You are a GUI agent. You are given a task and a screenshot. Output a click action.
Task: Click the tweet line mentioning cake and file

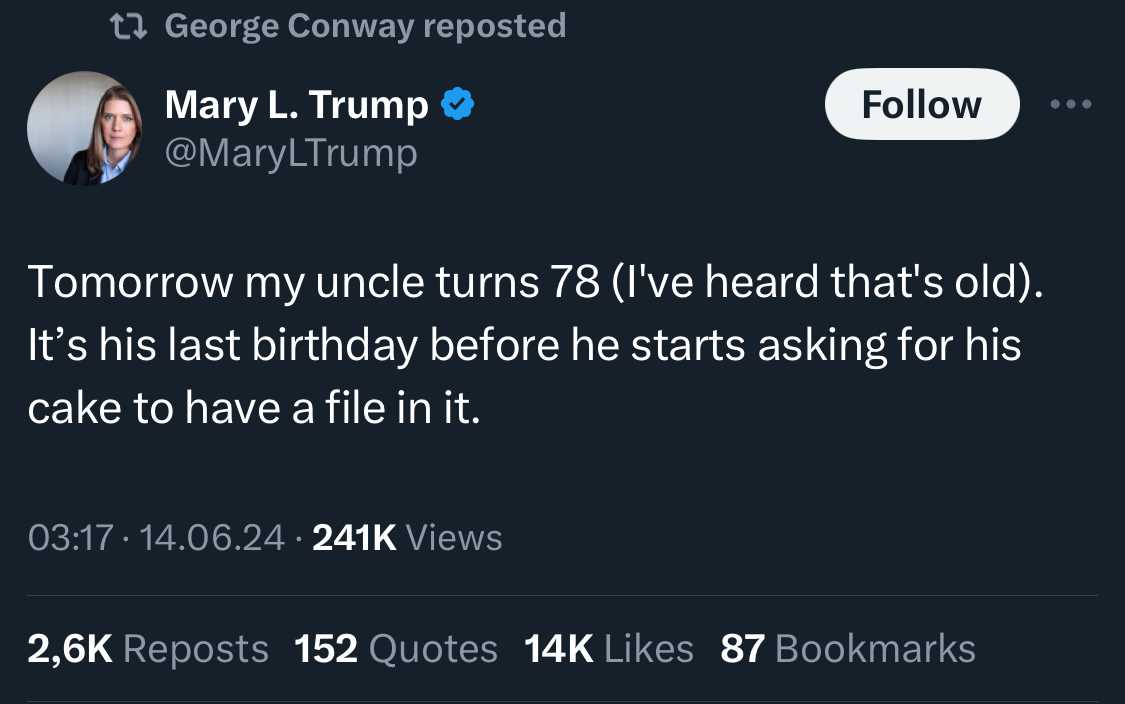254,408
